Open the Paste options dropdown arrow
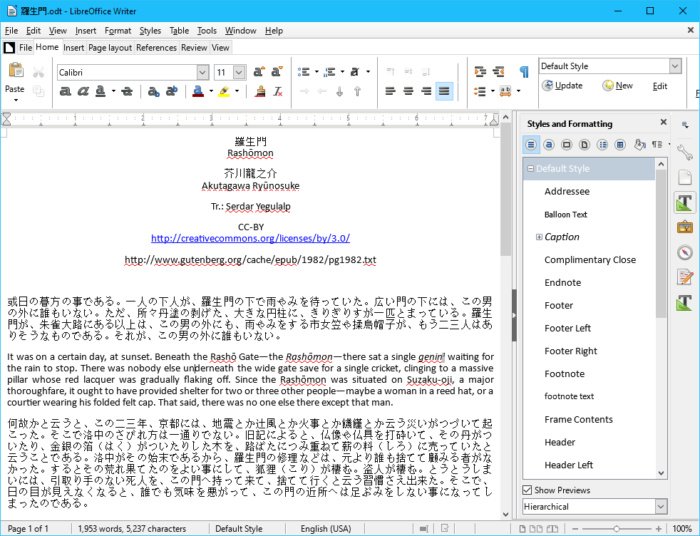700x536 pixels. tap(16, 100)
